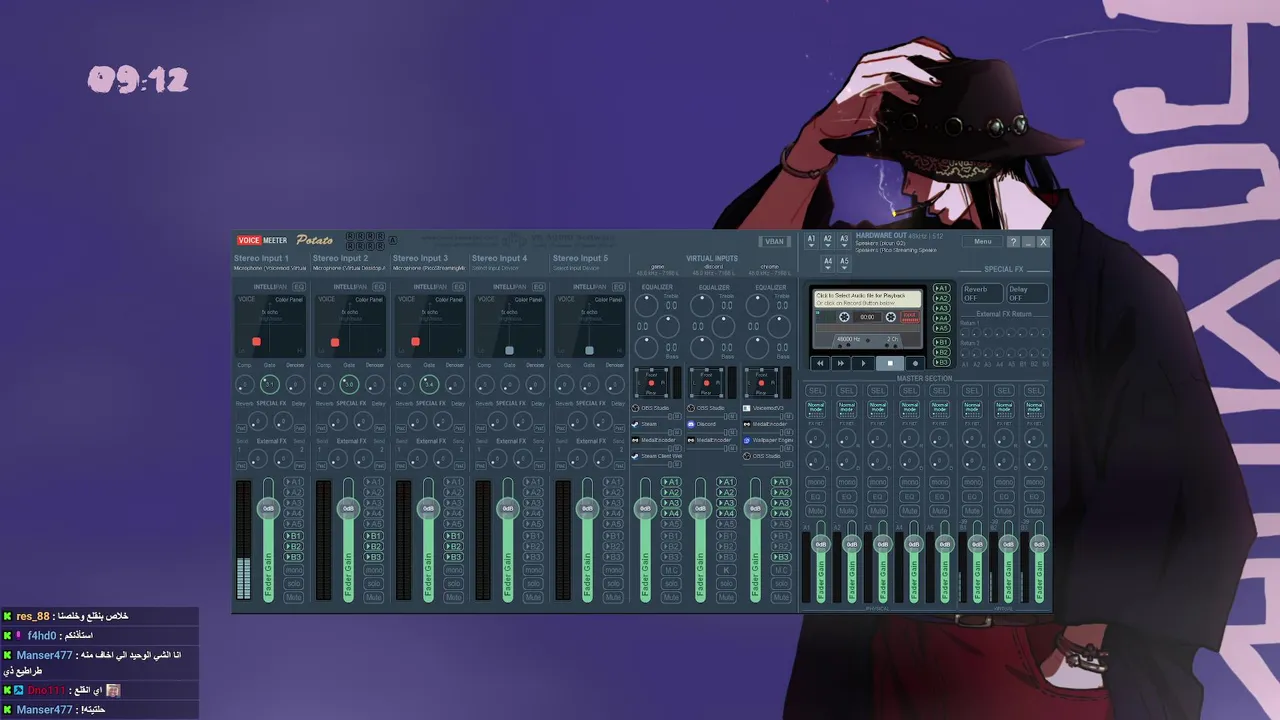
Task: Click the cassette play button
Action: pyautogui.click(x=864, y=363)
